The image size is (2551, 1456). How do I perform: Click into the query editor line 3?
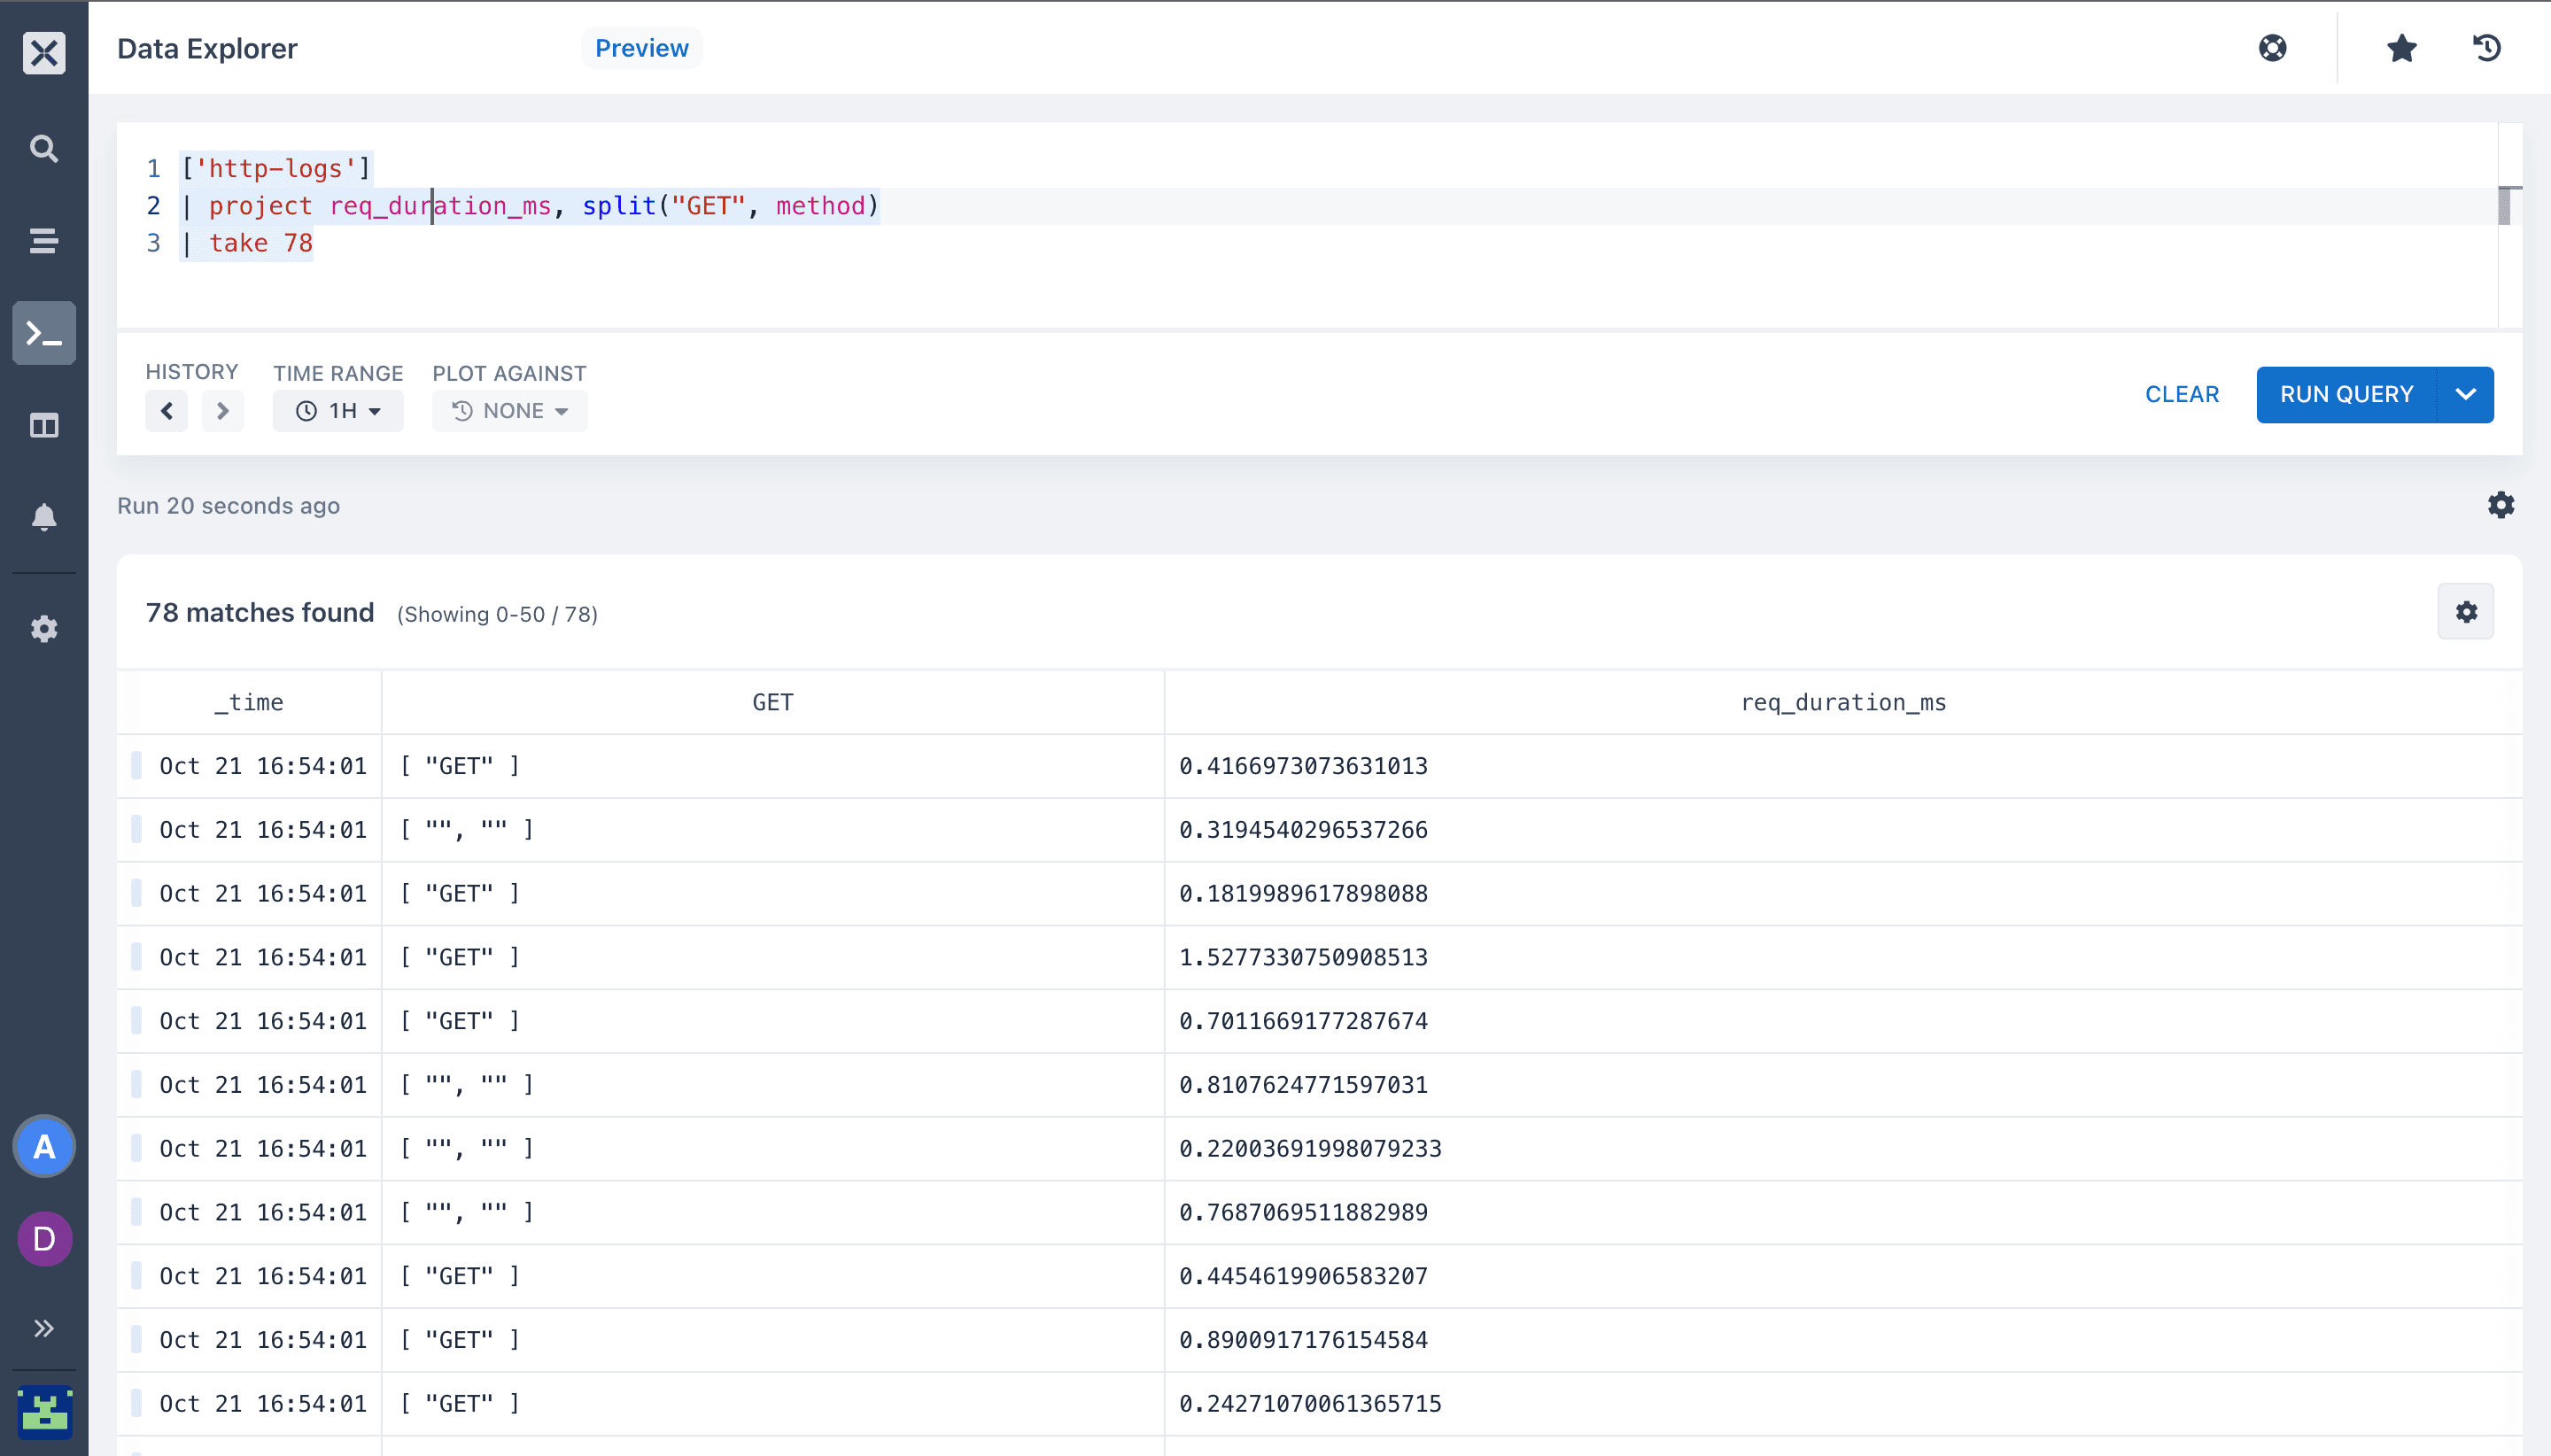(x=1300, y=243)
